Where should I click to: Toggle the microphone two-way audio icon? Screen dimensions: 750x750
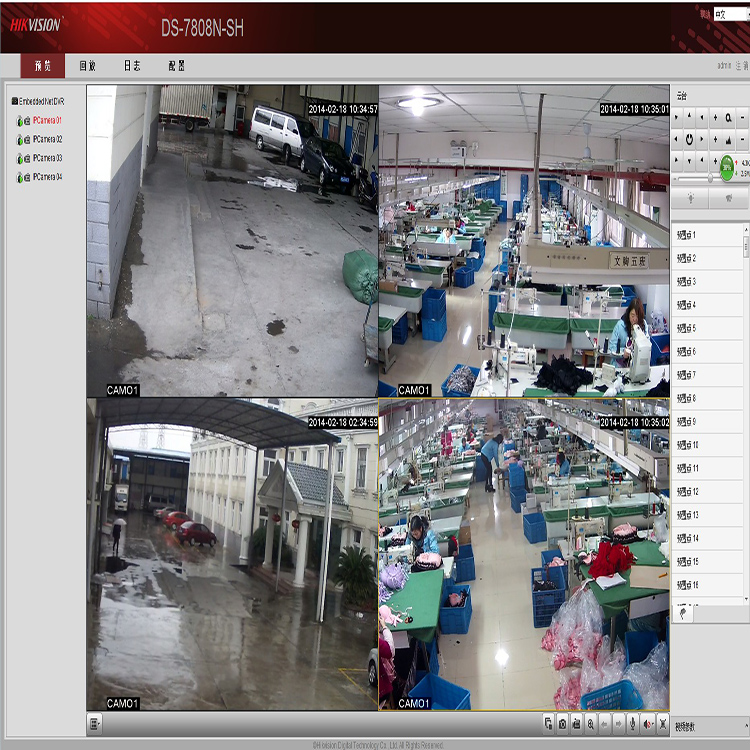[633, 724]
